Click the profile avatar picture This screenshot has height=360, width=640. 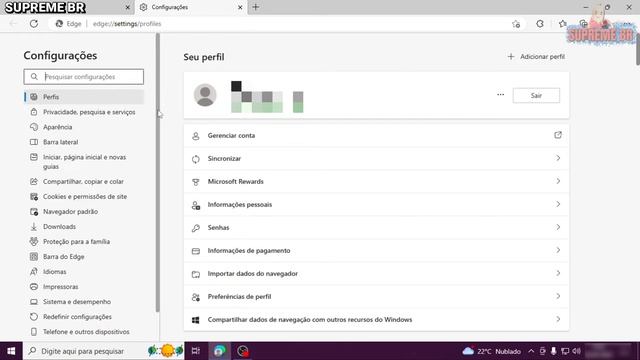(205, 95)
